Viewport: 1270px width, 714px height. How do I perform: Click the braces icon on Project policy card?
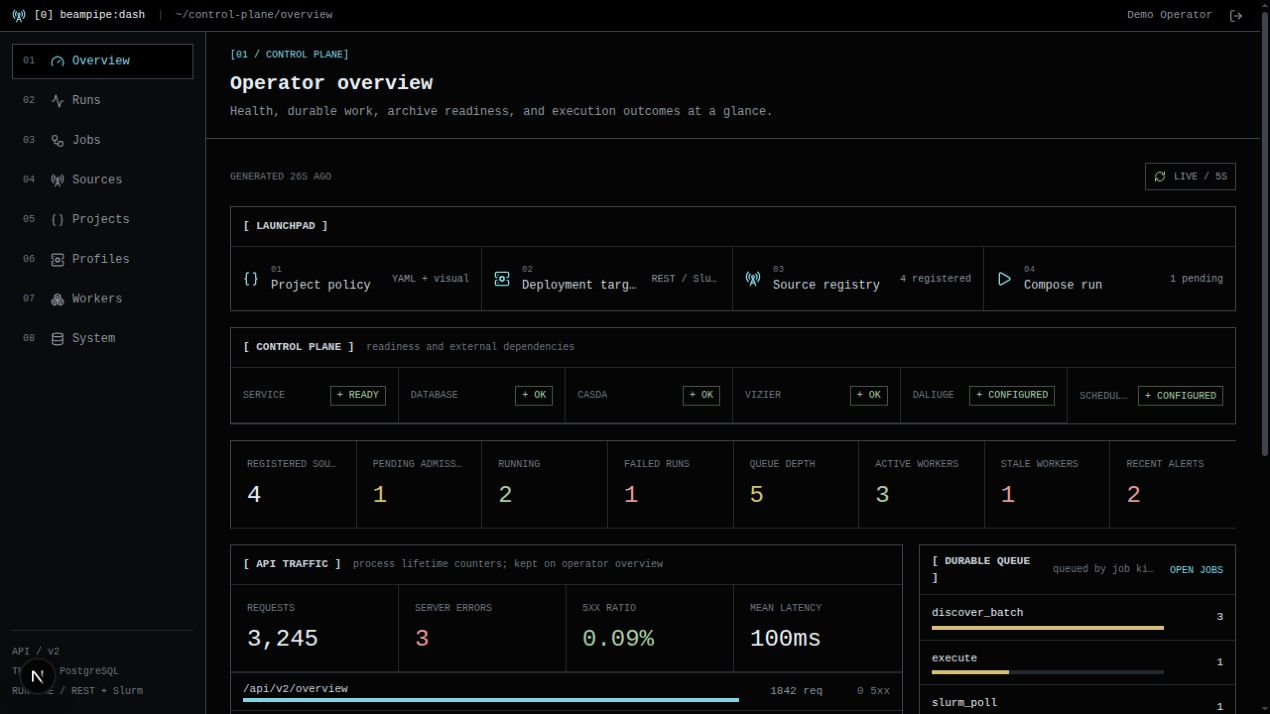pyautogui.click(x=251, y=279)
